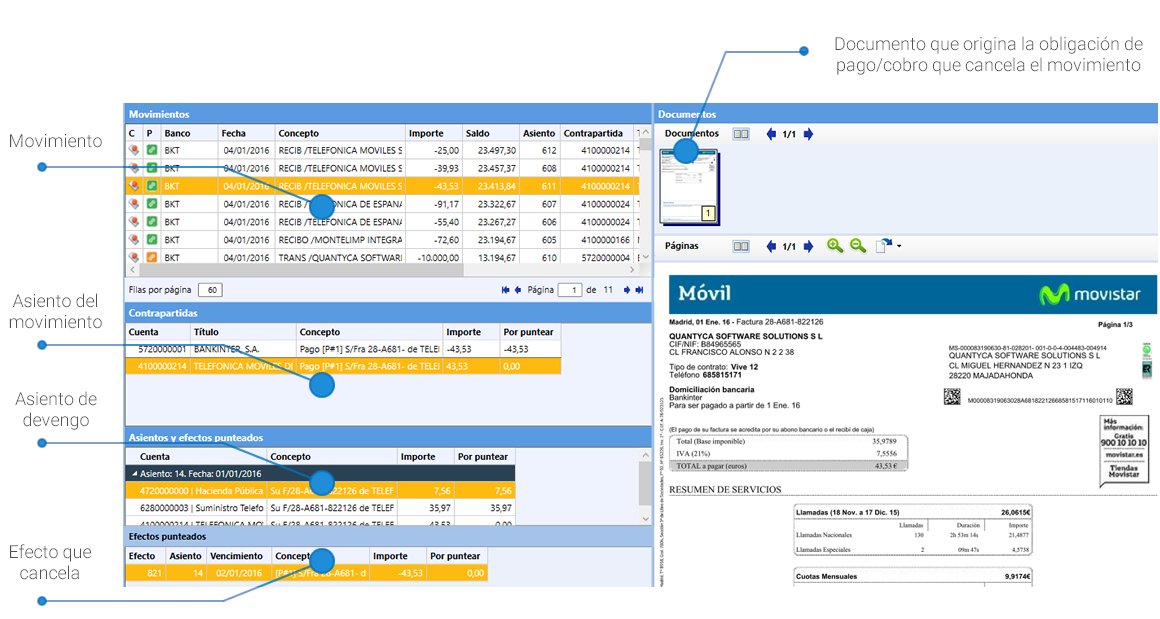
Task: Click Por puntear header in Contrapartidas table
Action: 529,332
